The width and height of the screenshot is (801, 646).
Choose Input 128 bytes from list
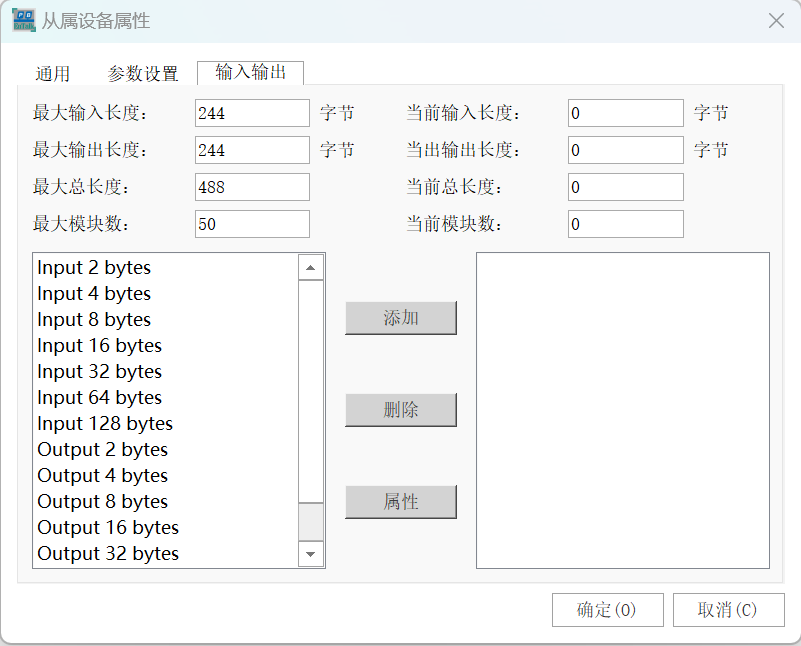(105, 424)
